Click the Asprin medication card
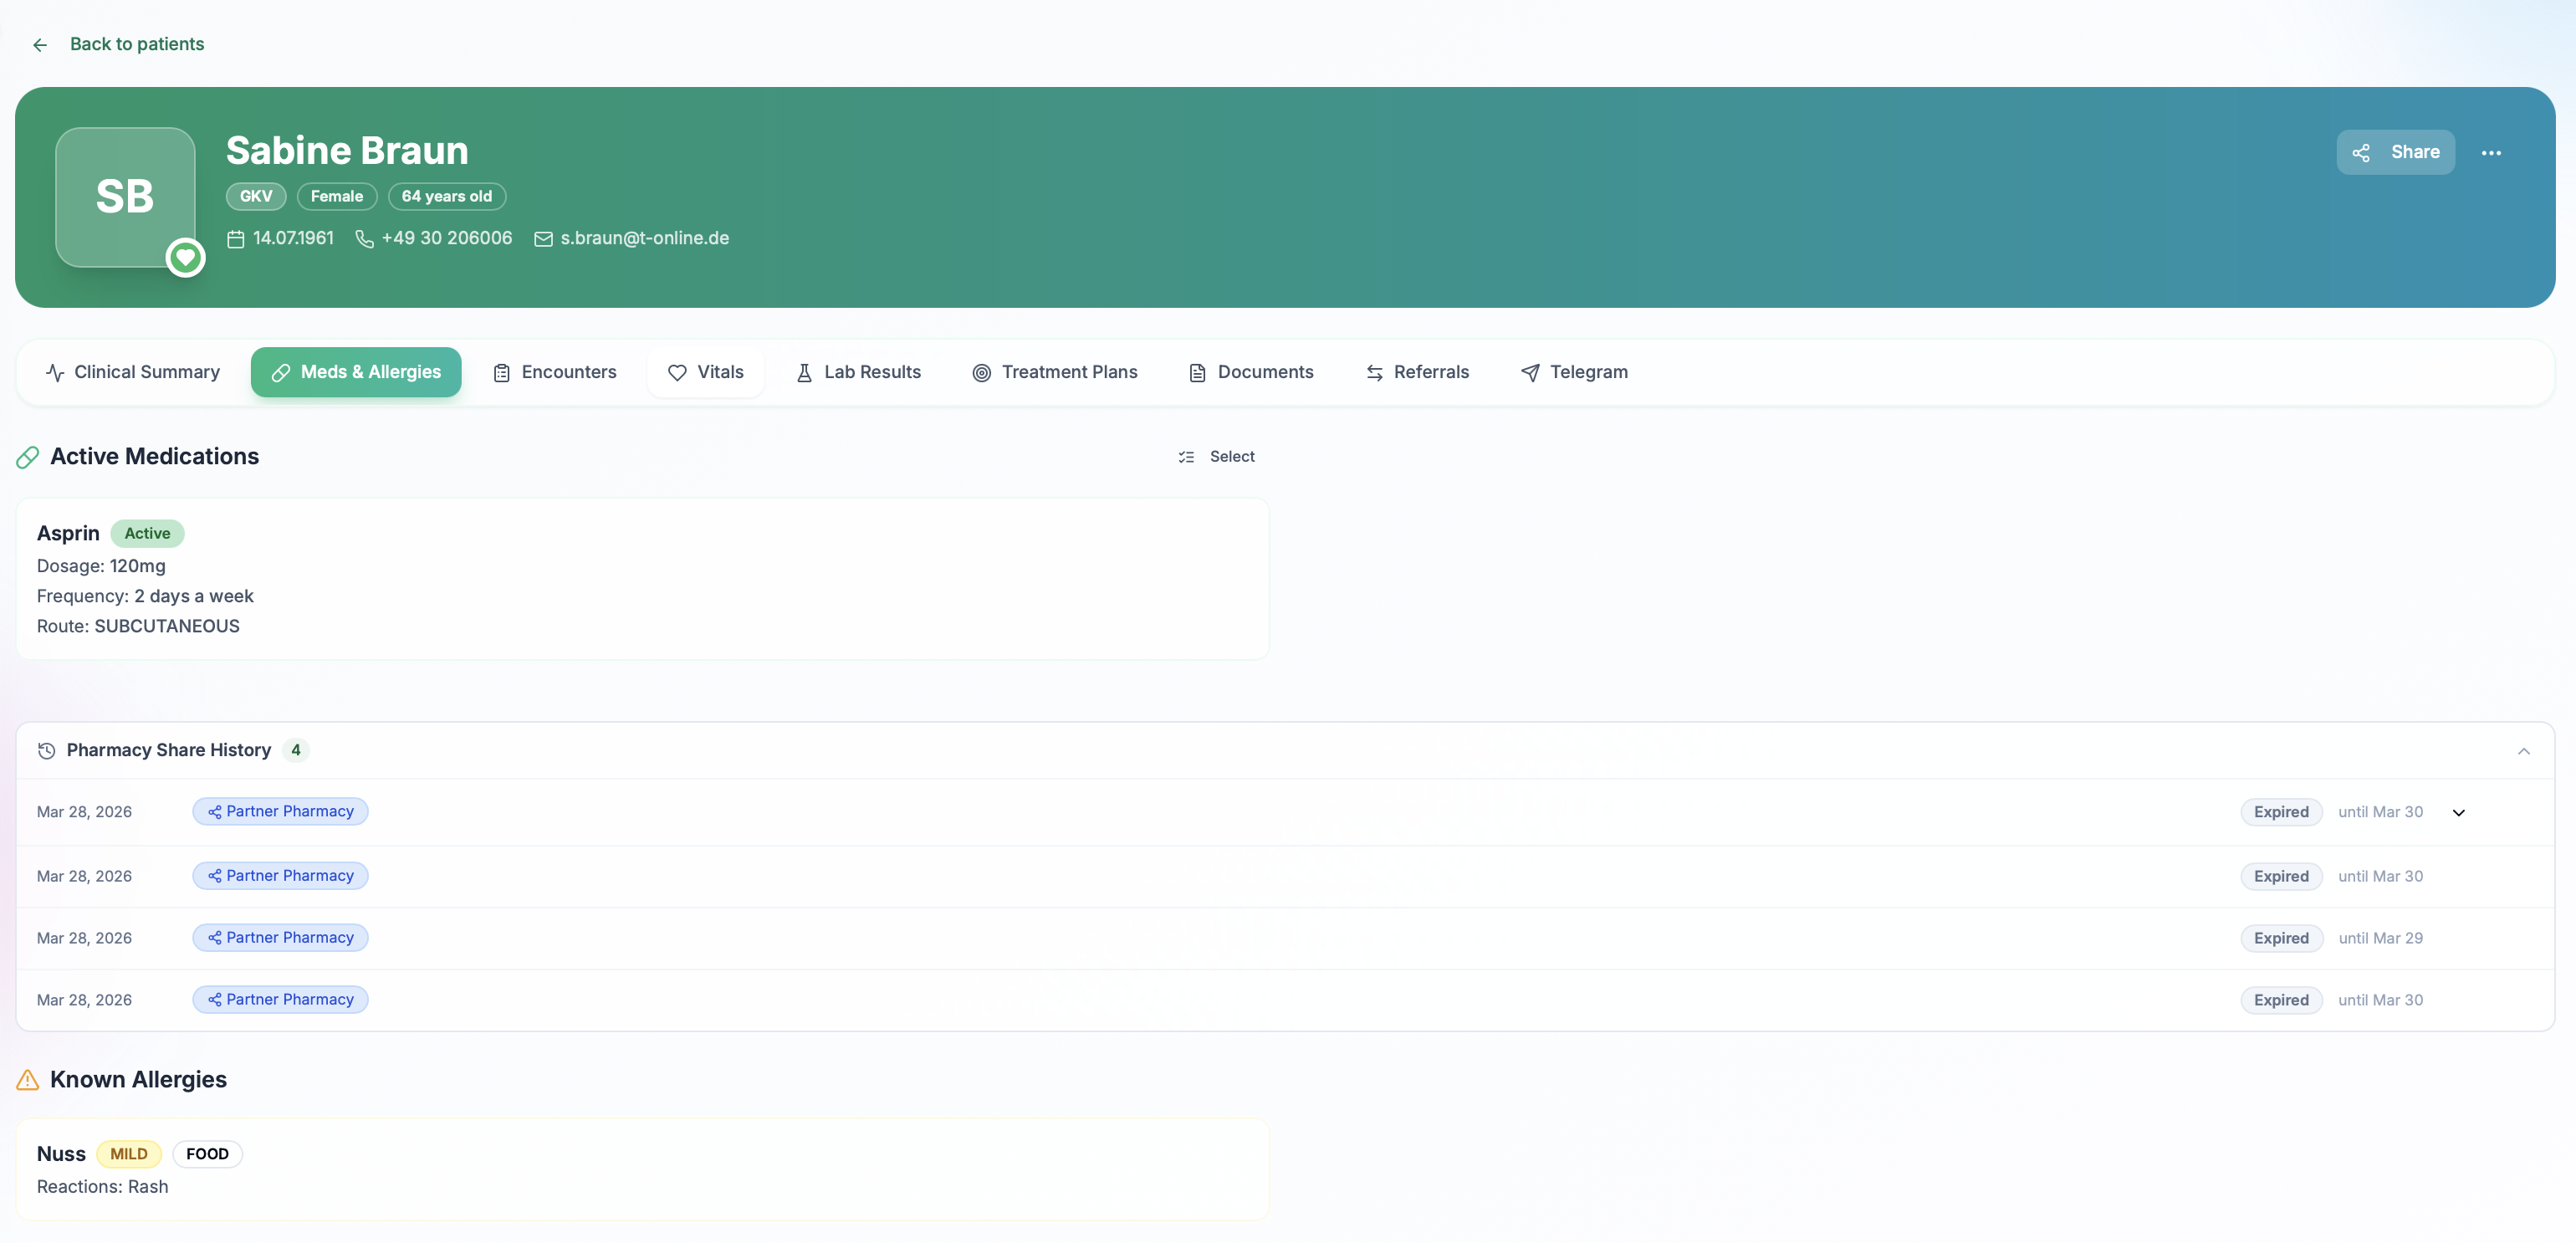The width and height of the screenshot is (2576, 1243). click(x=643, y=579)
